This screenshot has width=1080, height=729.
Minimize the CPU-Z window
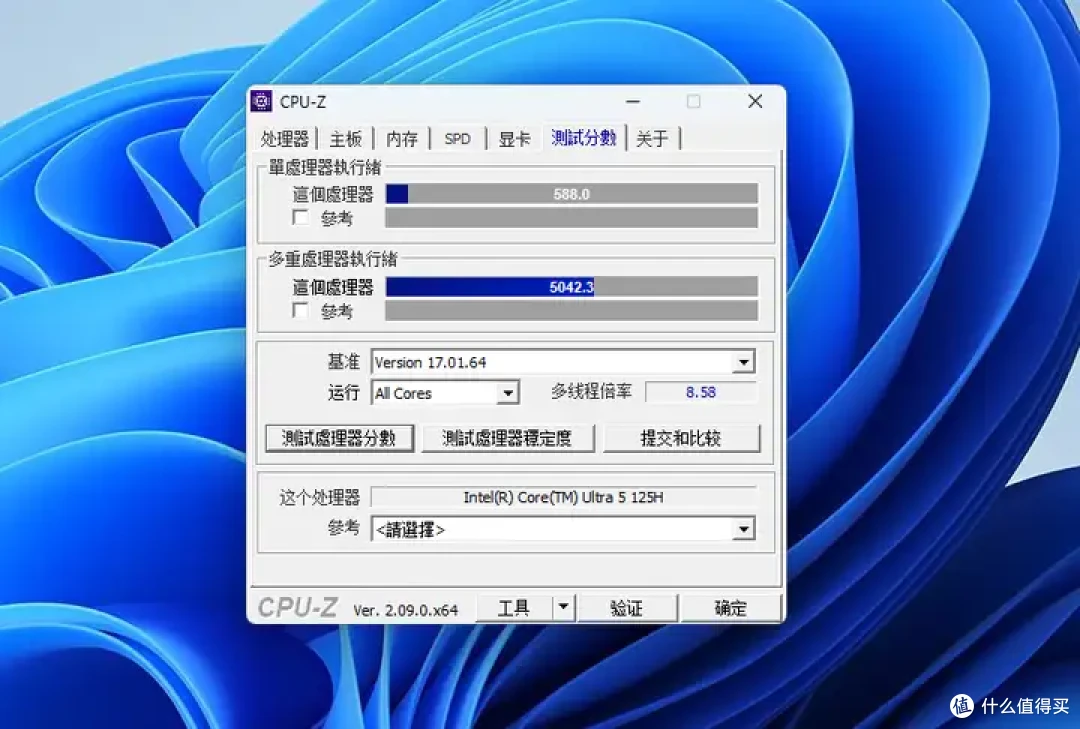633,101
